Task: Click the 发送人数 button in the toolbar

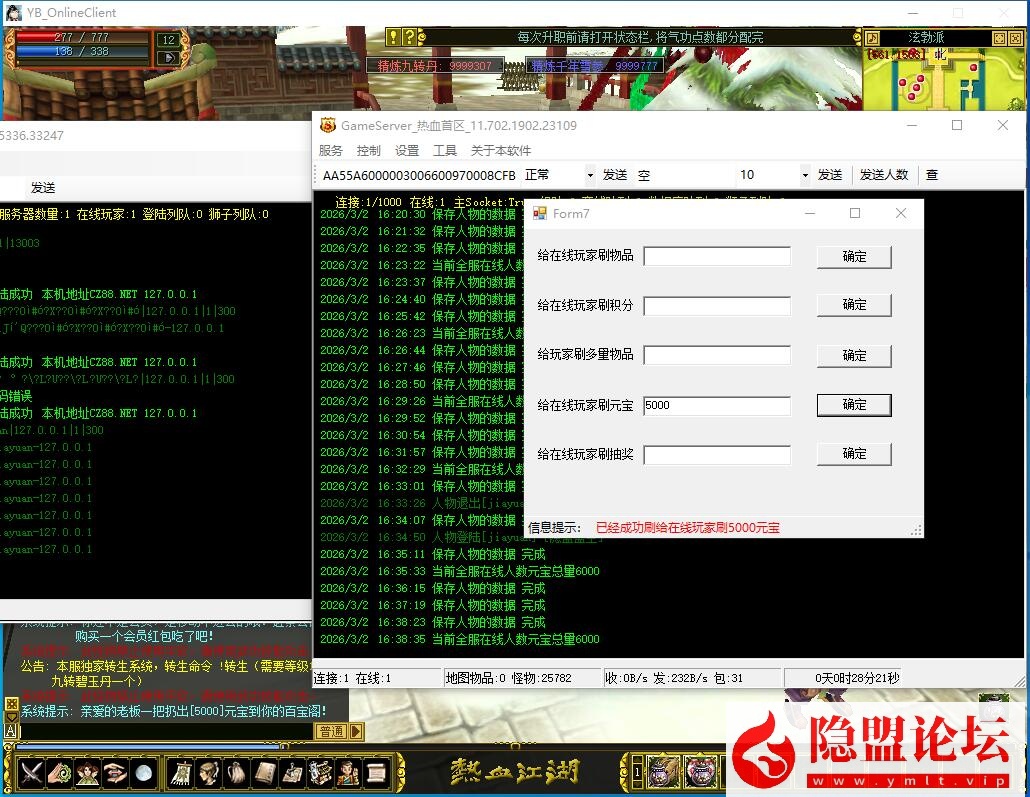Action: pyautogui.click(x=884, y=174)
